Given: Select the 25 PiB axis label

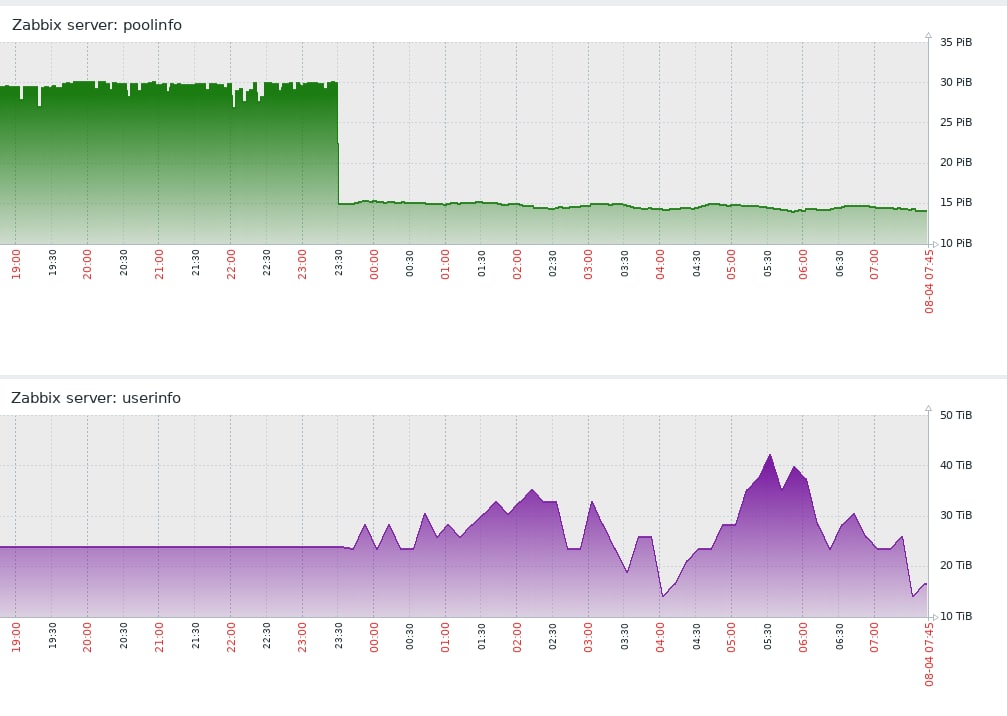Looking at the screenshot, I should [956, 122].
